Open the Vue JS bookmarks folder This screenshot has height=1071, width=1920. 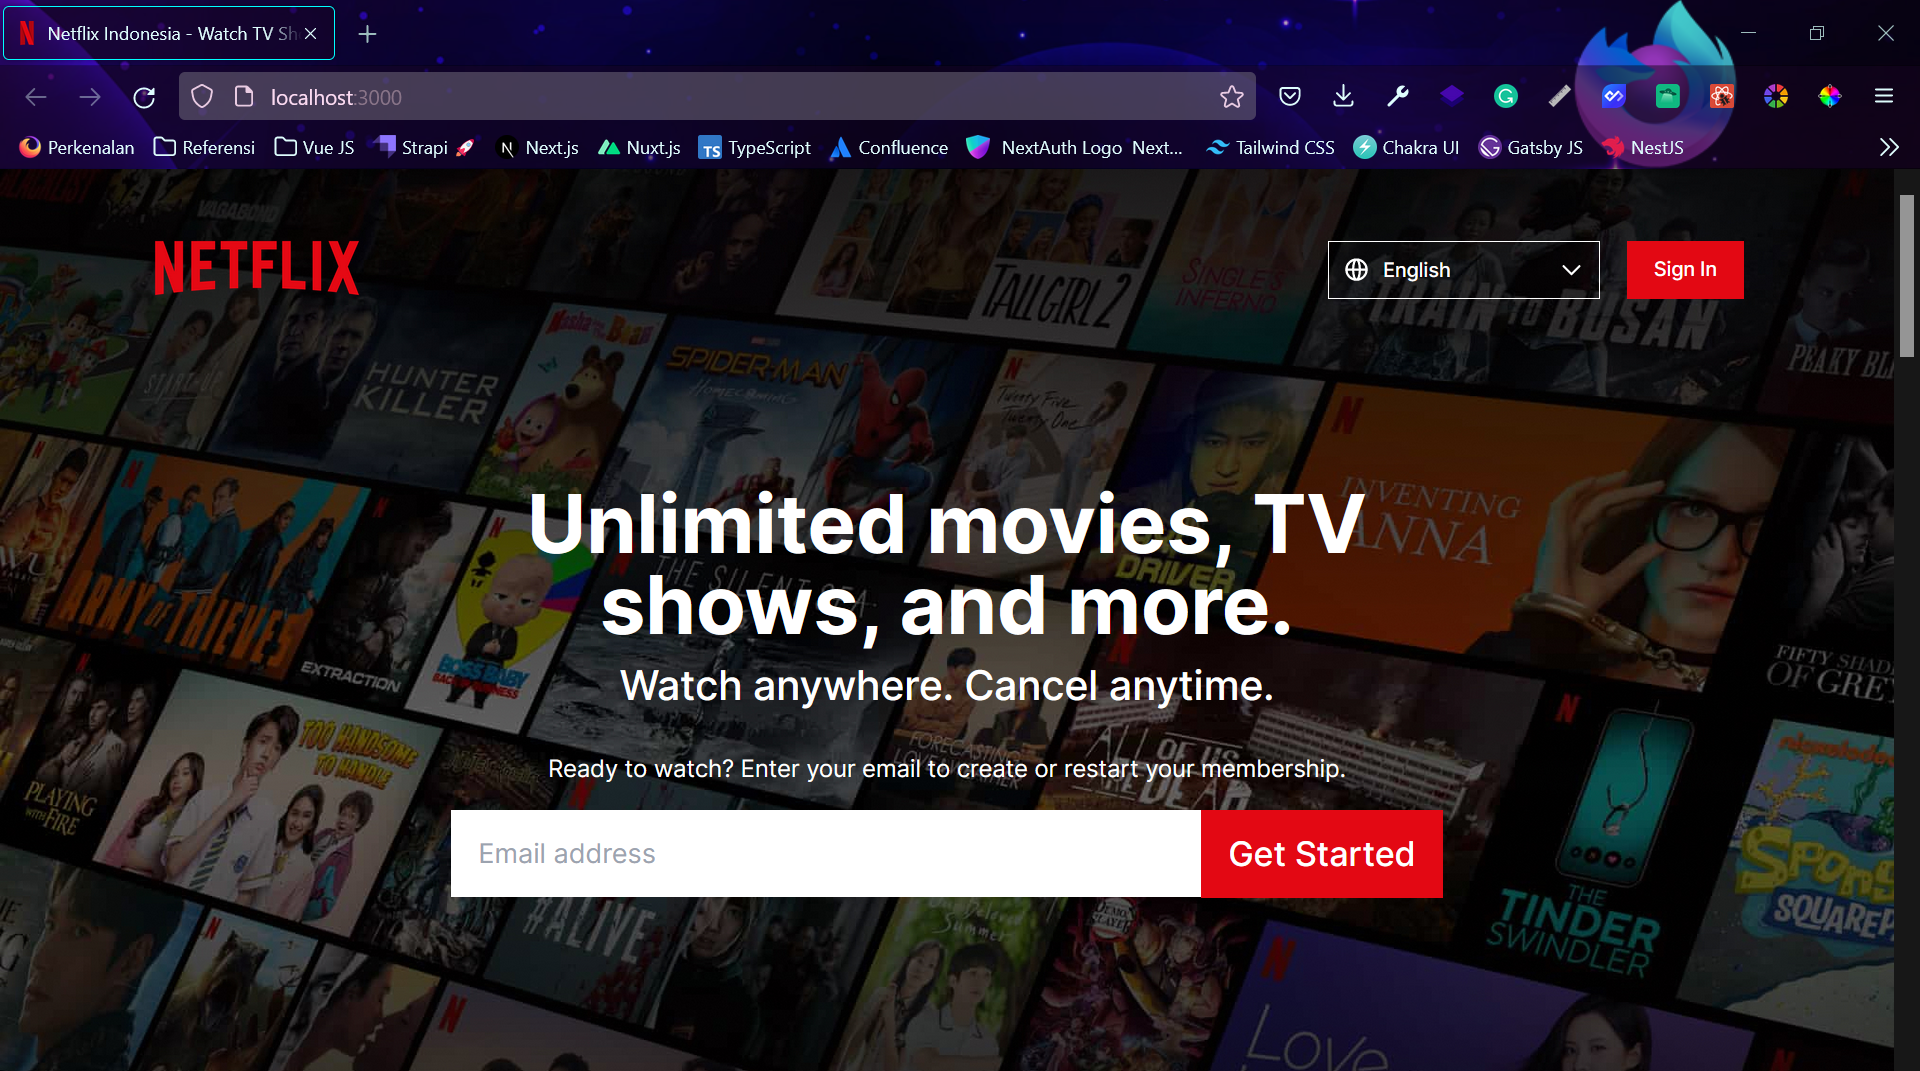(314, 147)
